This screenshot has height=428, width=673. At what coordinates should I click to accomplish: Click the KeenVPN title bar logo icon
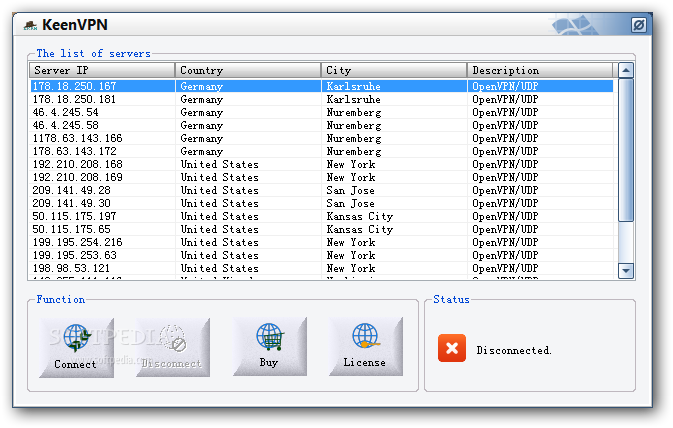pos(30,25)
